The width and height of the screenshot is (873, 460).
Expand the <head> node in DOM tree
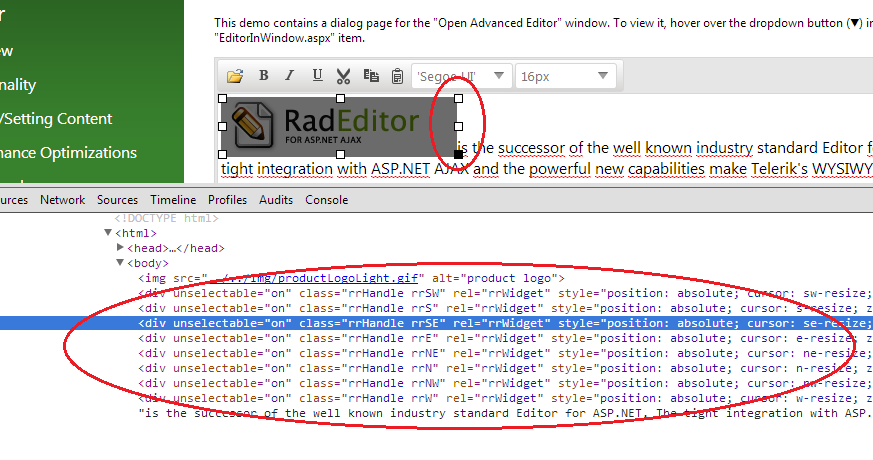point(120,247)
